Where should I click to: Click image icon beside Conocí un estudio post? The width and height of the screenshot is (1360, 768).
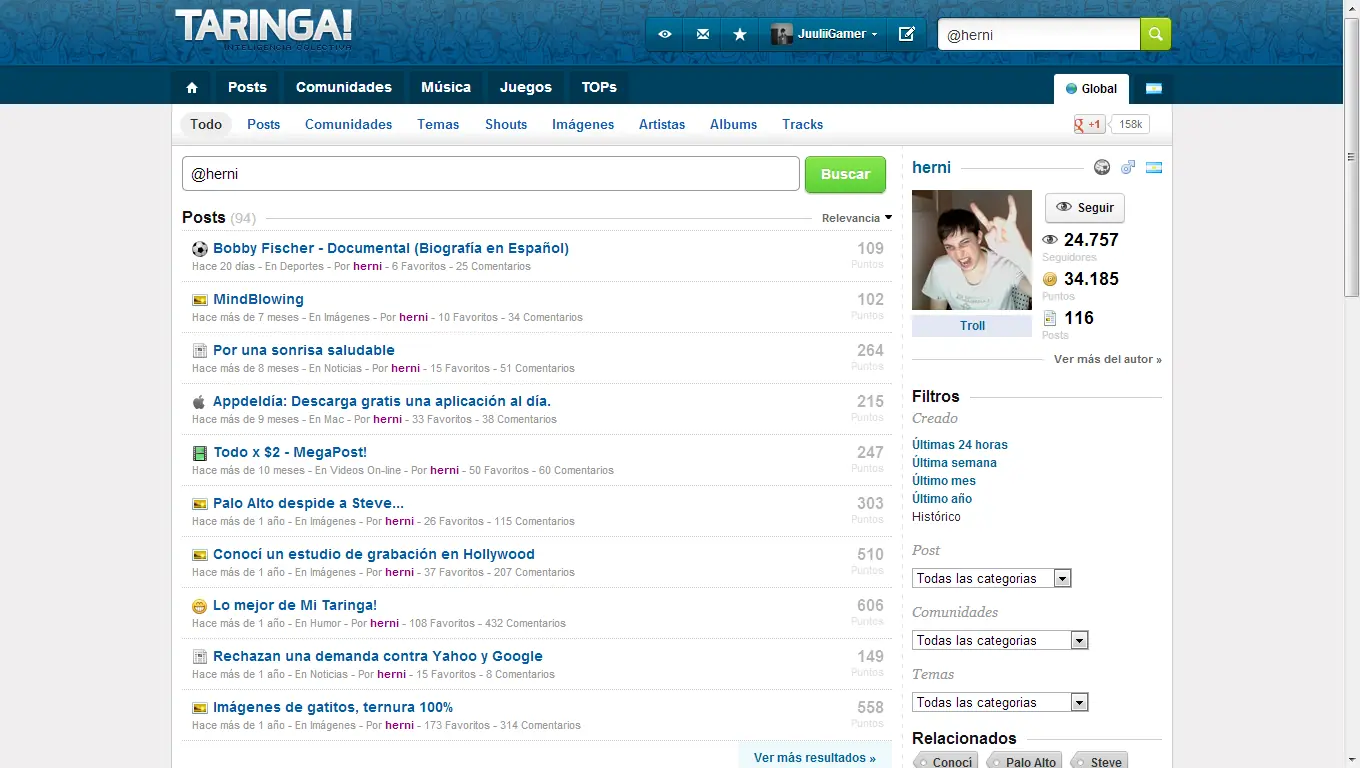(x=200, y=555)
